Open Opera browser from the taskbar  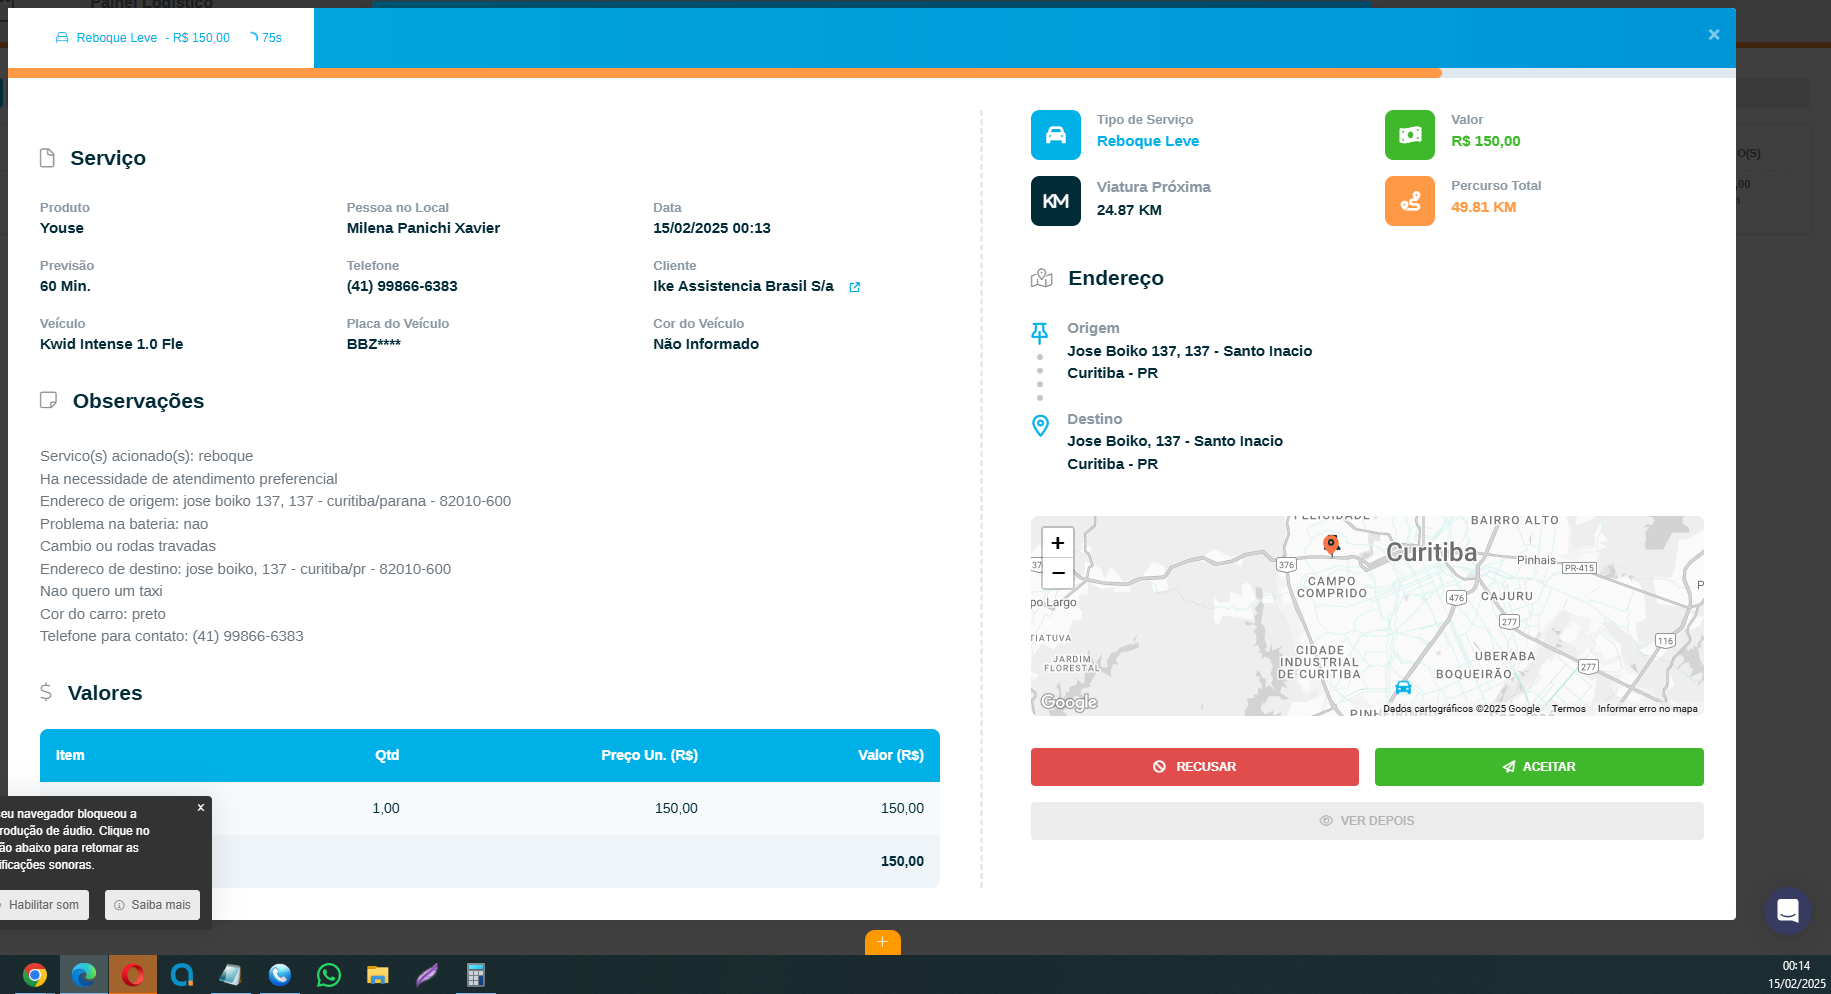[x=133, y=975]
